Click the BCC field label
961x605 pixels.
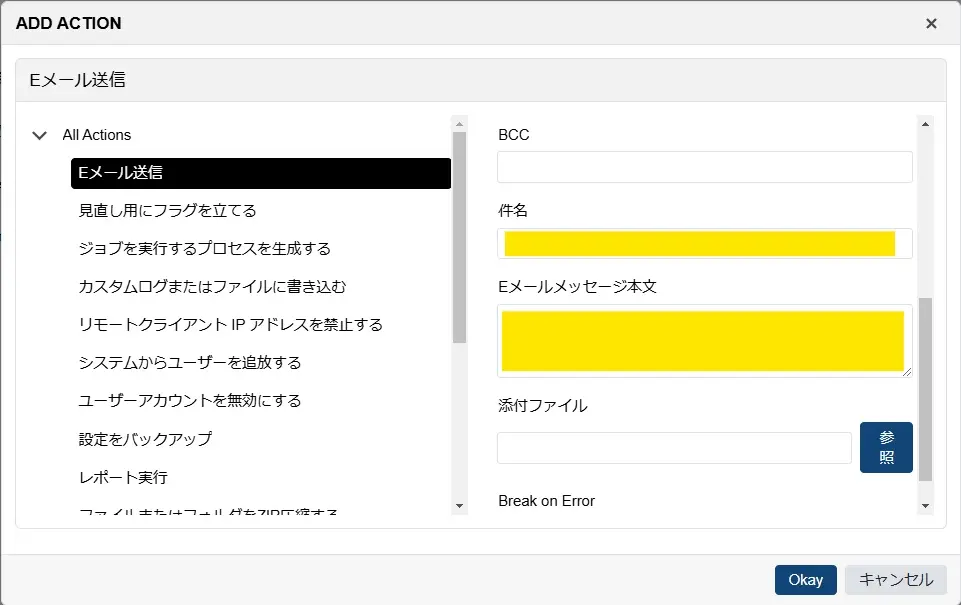[x=514, y=135]
